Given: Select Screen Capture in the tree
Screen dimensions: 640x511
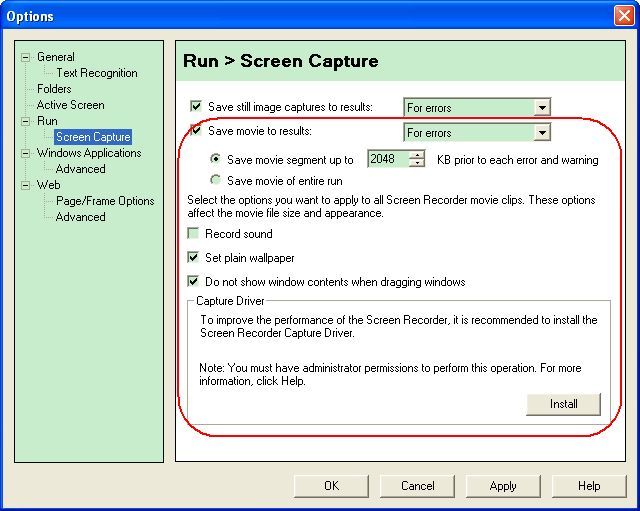Looking at the screenshot, I should (93, 137).
